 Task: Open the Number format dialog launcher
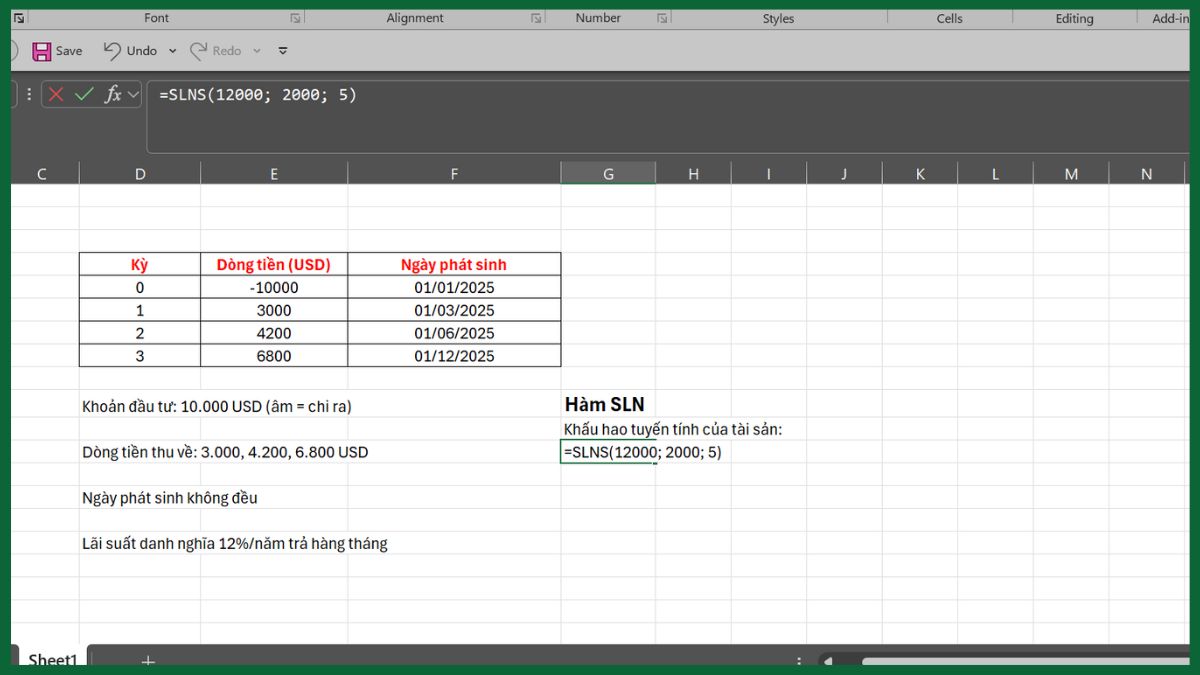pyautogui.click(x=662, y=17)
